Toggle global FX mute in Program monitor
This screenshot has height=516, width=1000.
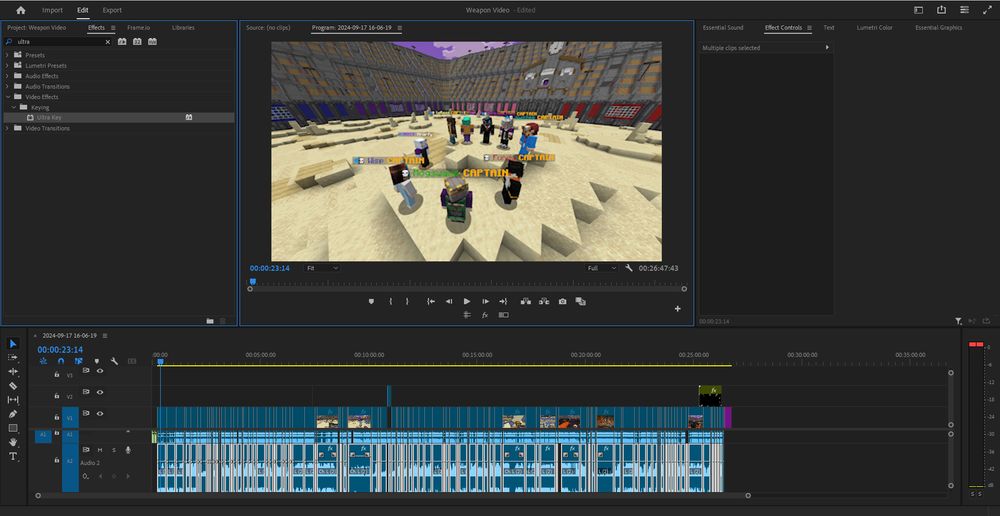(485, 315)
